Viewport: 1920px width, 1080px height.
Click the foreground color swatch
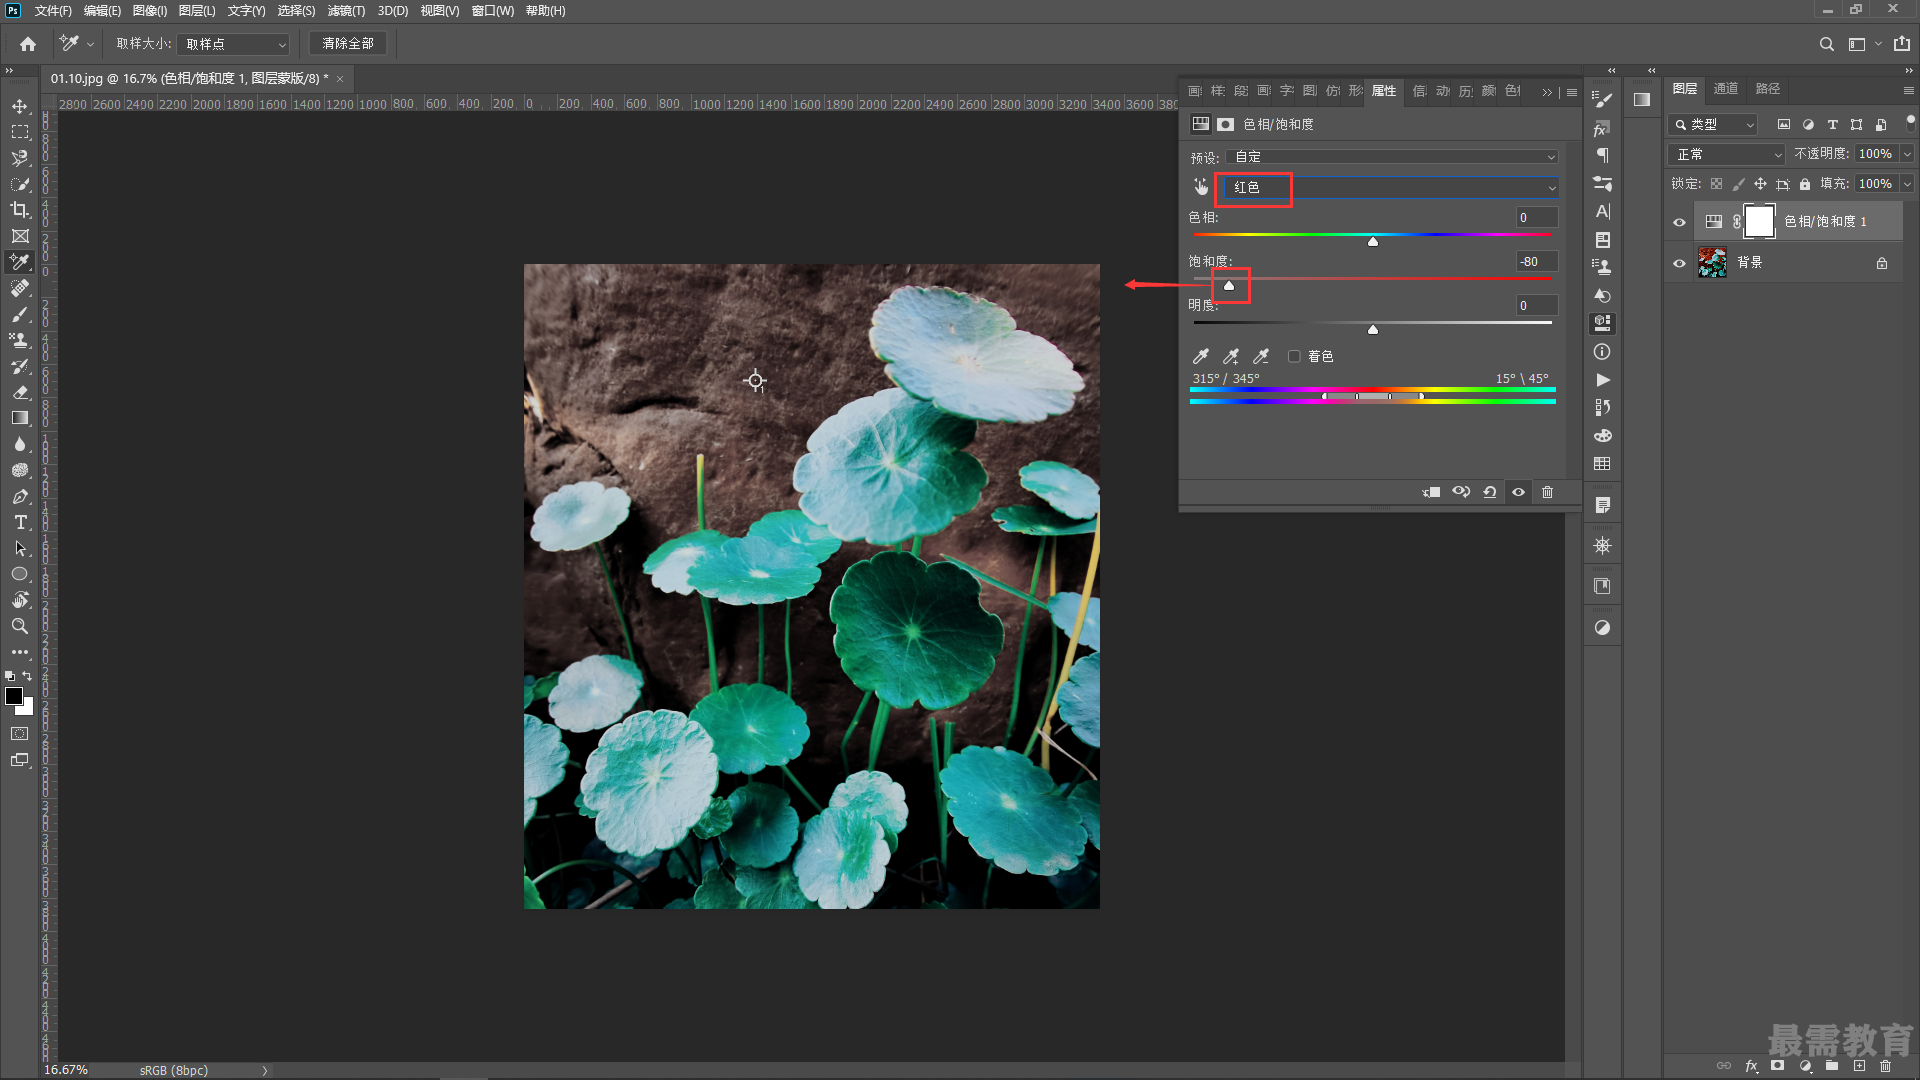tap(14, 696)
